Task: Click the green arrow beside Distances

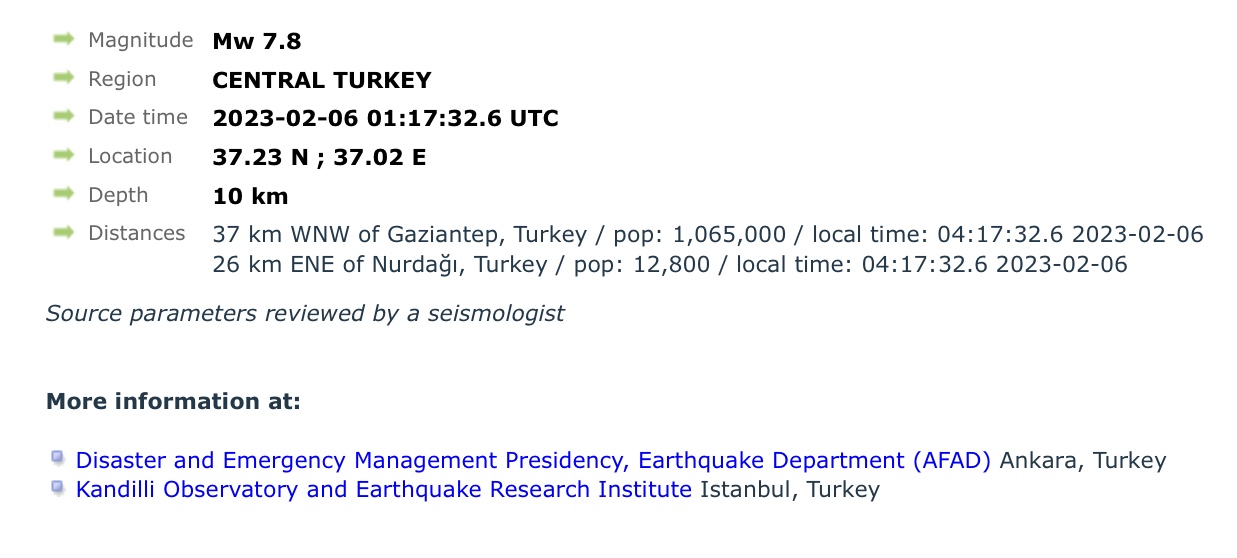Action: (64, 232)
